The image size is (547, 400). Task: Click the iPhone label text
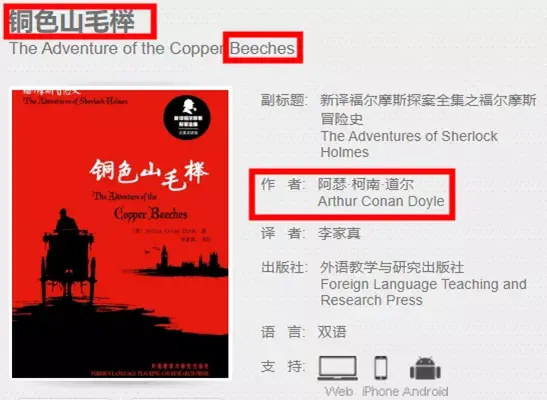click(x=381, y=391)
